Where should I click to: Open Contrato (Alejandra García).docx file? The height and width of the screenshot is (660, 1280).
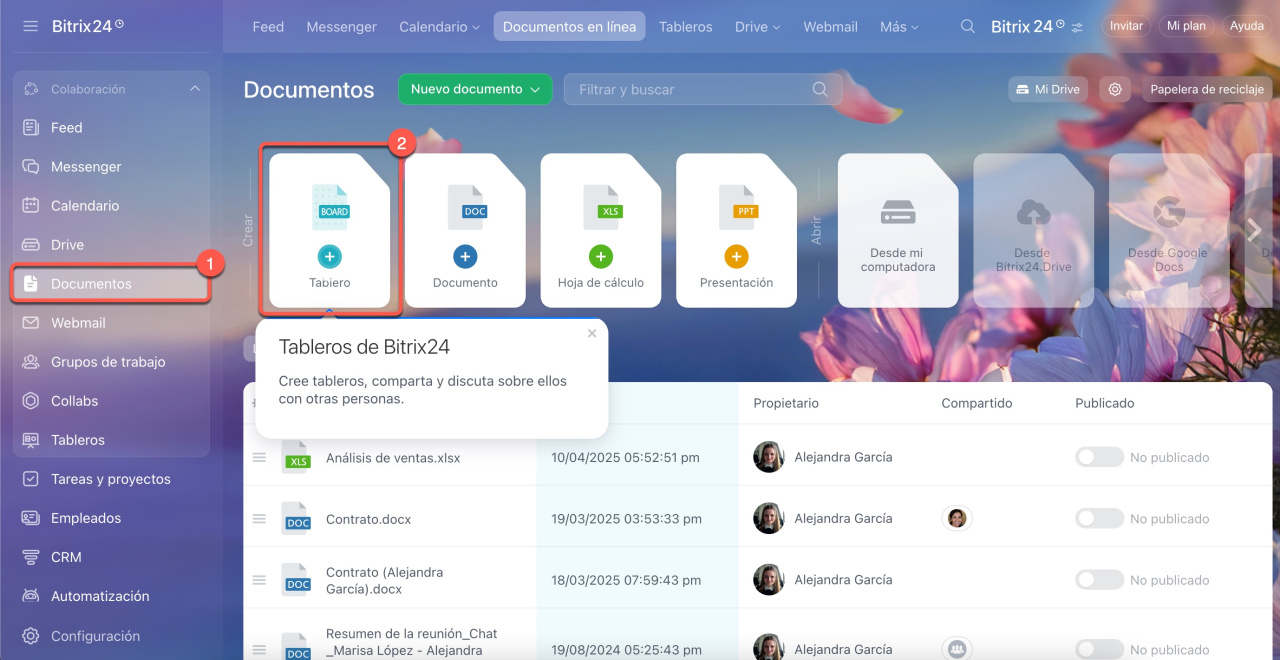click(384, 581)
